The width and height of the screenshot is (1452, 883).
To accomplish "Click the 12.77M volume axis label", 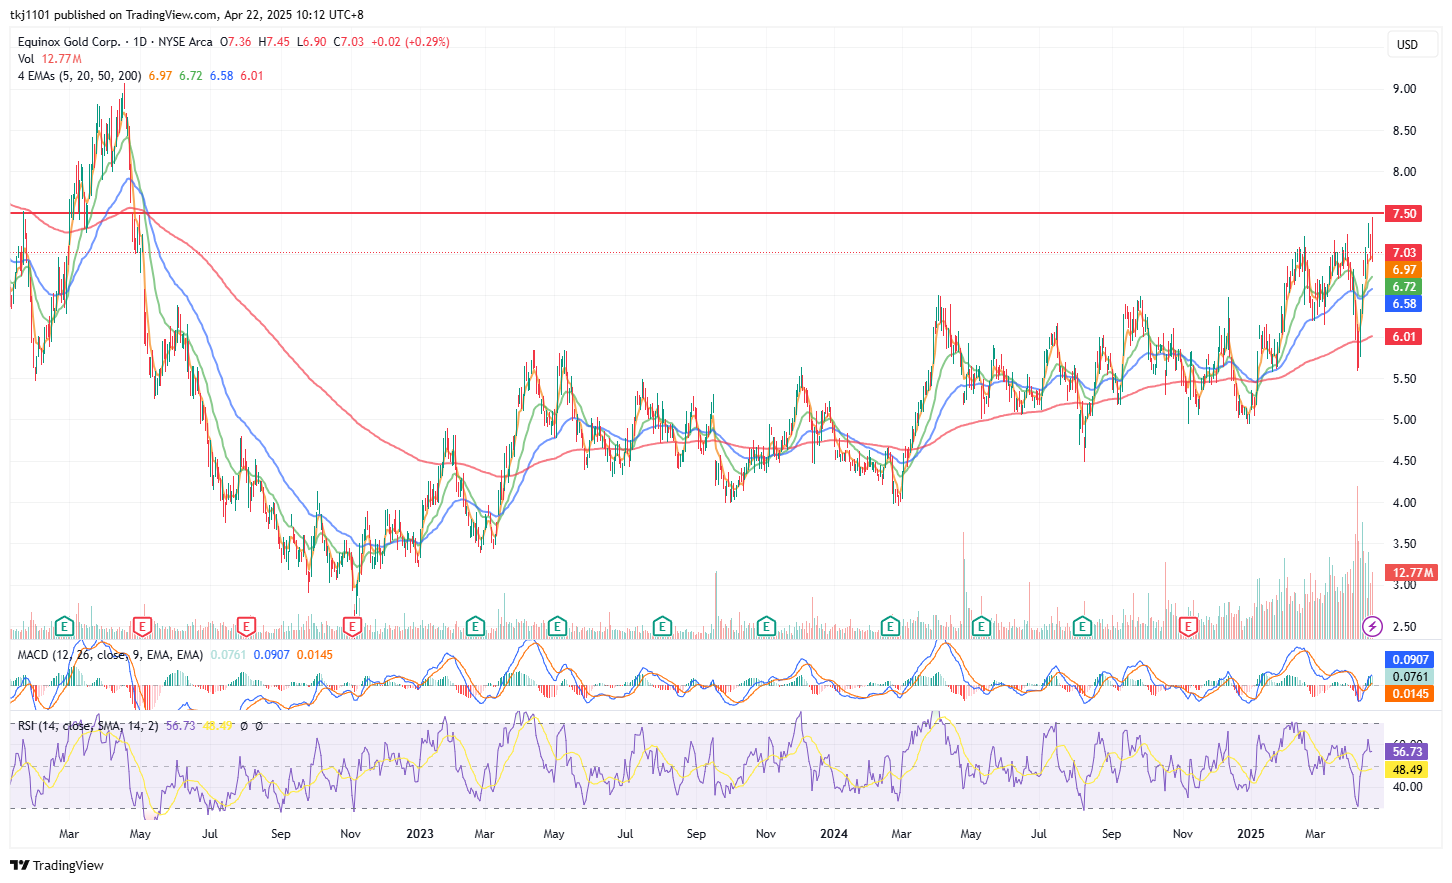I will pos(1412,573).
